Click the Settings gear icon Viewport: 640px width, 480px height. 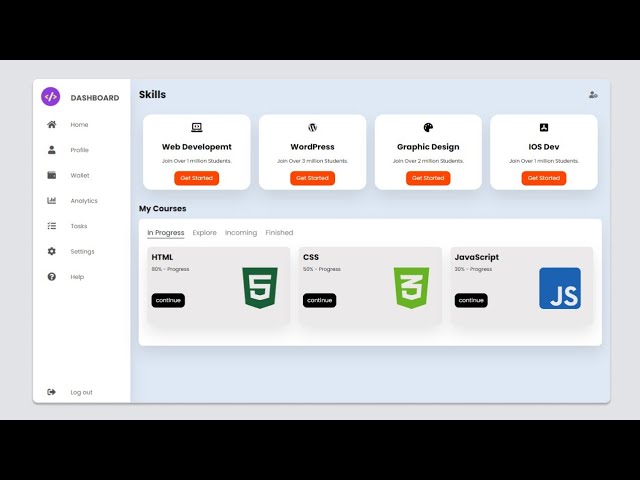[51, 251]
